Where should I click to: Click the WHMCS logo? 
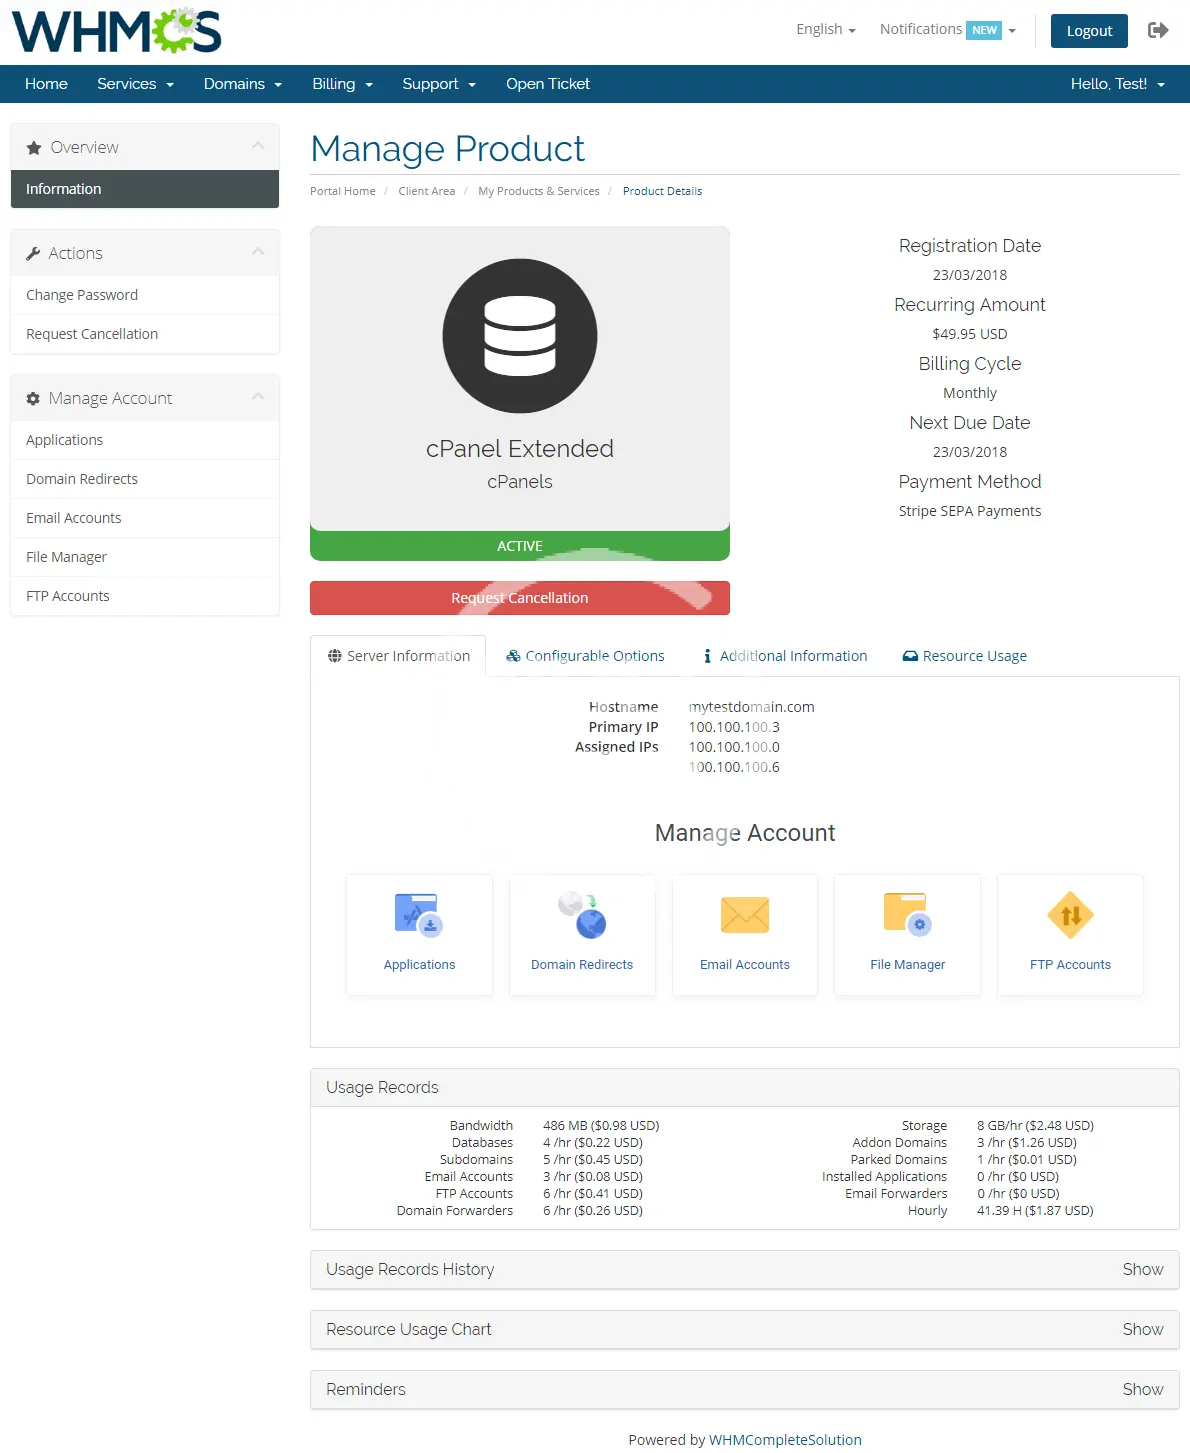tap(117, 31)
